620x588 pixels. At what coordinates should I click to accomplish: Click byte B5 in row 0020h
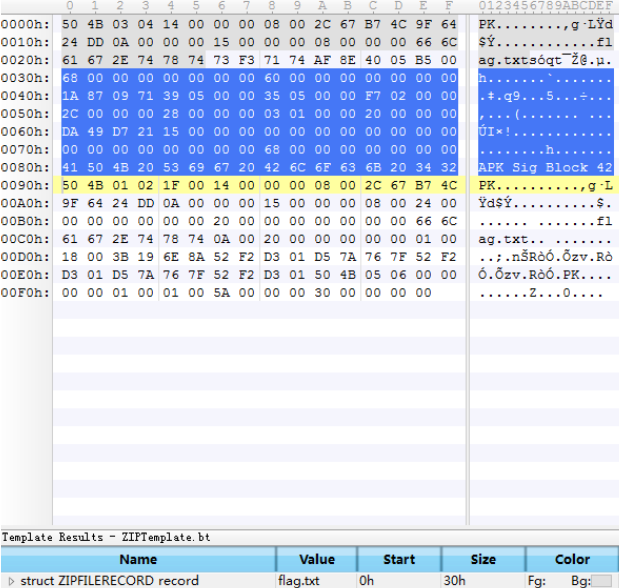[423, 60]
